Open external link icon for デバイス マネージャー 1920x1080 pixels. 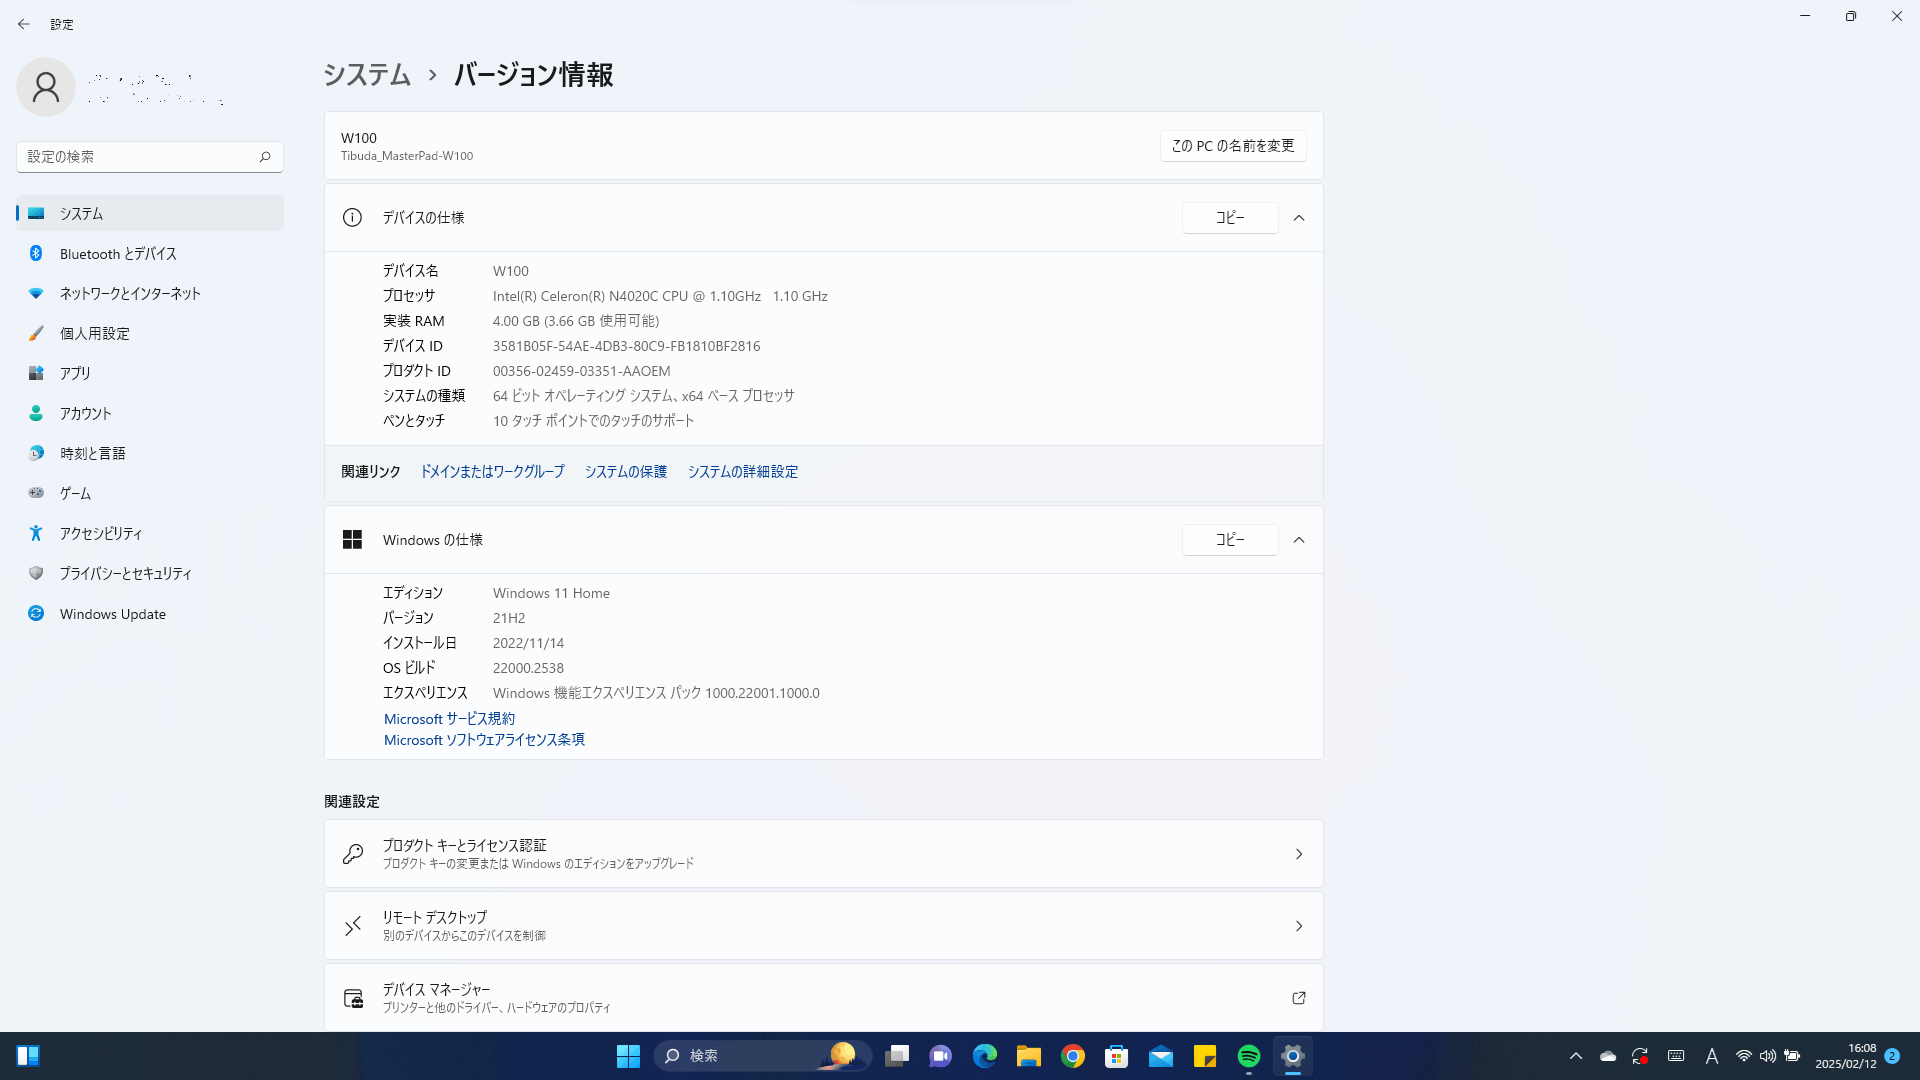(1299, 998)
